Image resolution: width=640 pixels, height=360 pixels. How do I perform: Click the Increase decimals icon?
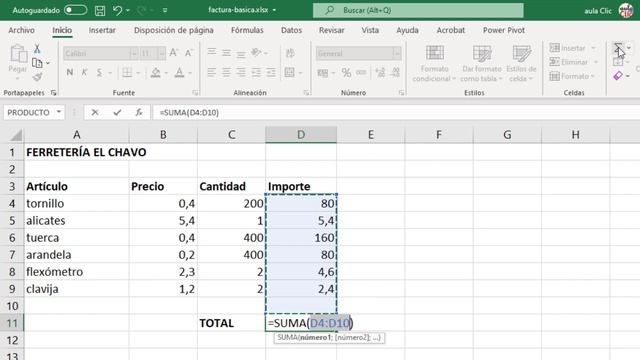pos(380,73)
